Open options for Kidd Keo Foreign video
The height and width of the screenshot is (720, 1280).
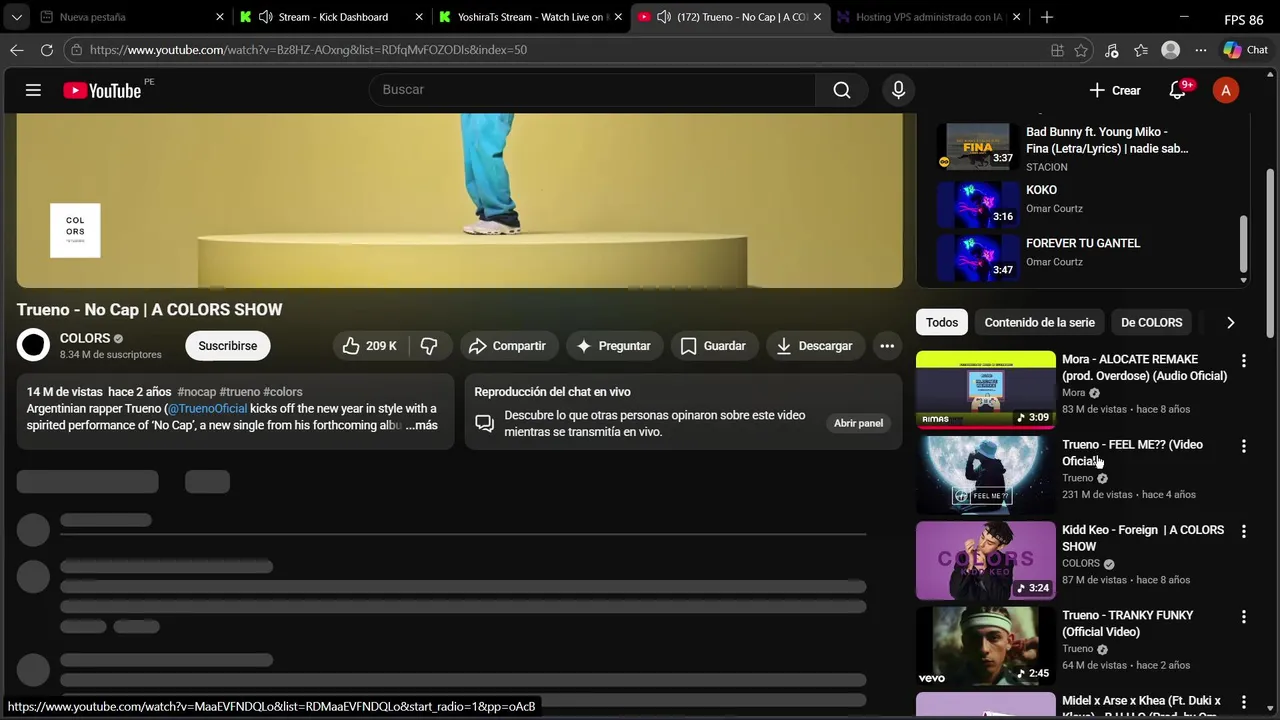point(1243,531)
